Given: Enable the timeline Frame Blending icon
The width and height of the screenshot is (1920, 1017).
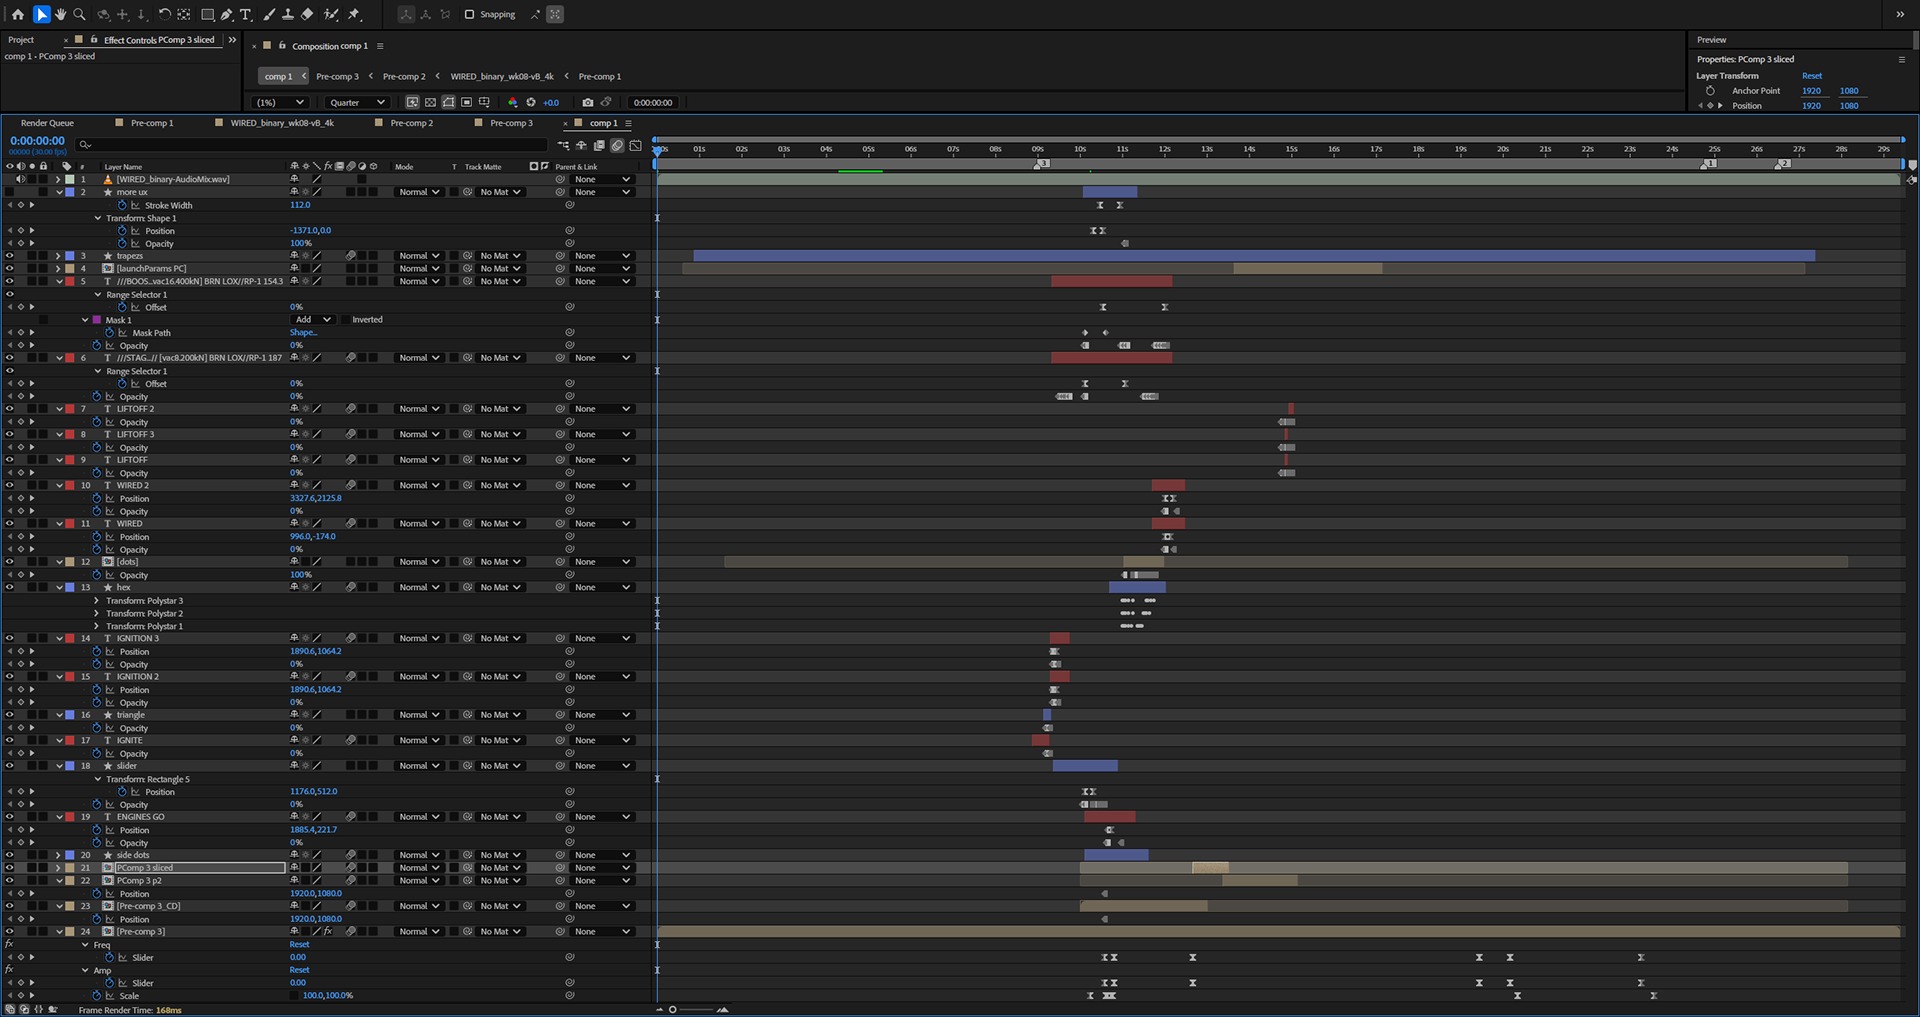Looking at the screenshot, I should pyautogui.click(x=599, y=146).
